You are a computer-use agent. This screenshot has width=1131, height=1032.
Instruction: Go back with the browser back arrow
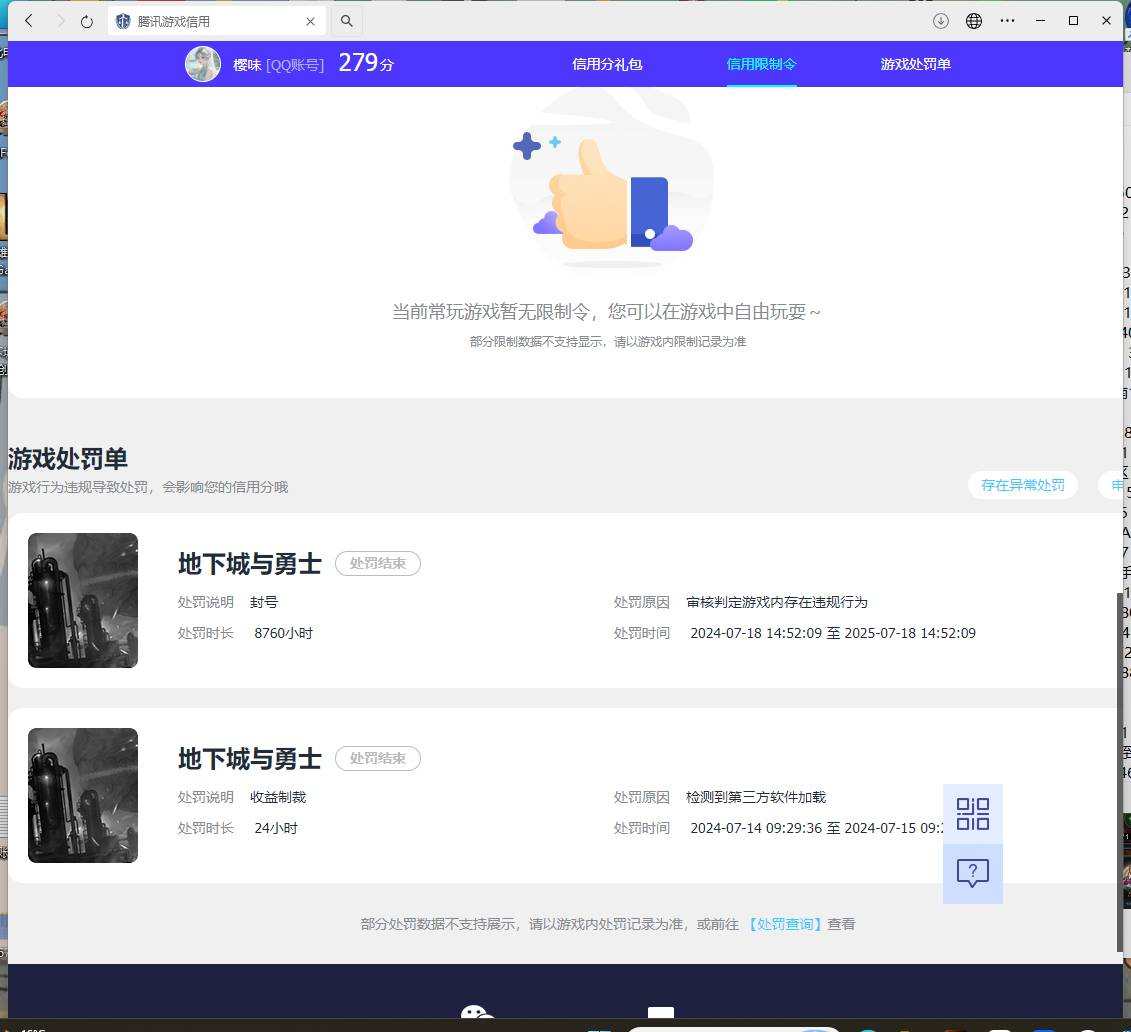[x=29, y=21]
